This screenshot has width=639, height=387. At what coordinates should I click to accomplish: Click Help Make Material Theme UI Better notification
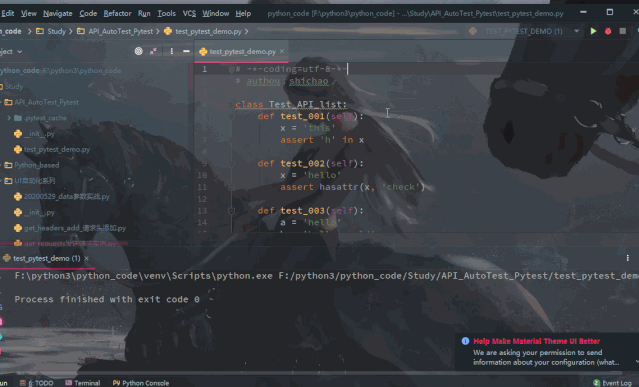coord(536,341)
